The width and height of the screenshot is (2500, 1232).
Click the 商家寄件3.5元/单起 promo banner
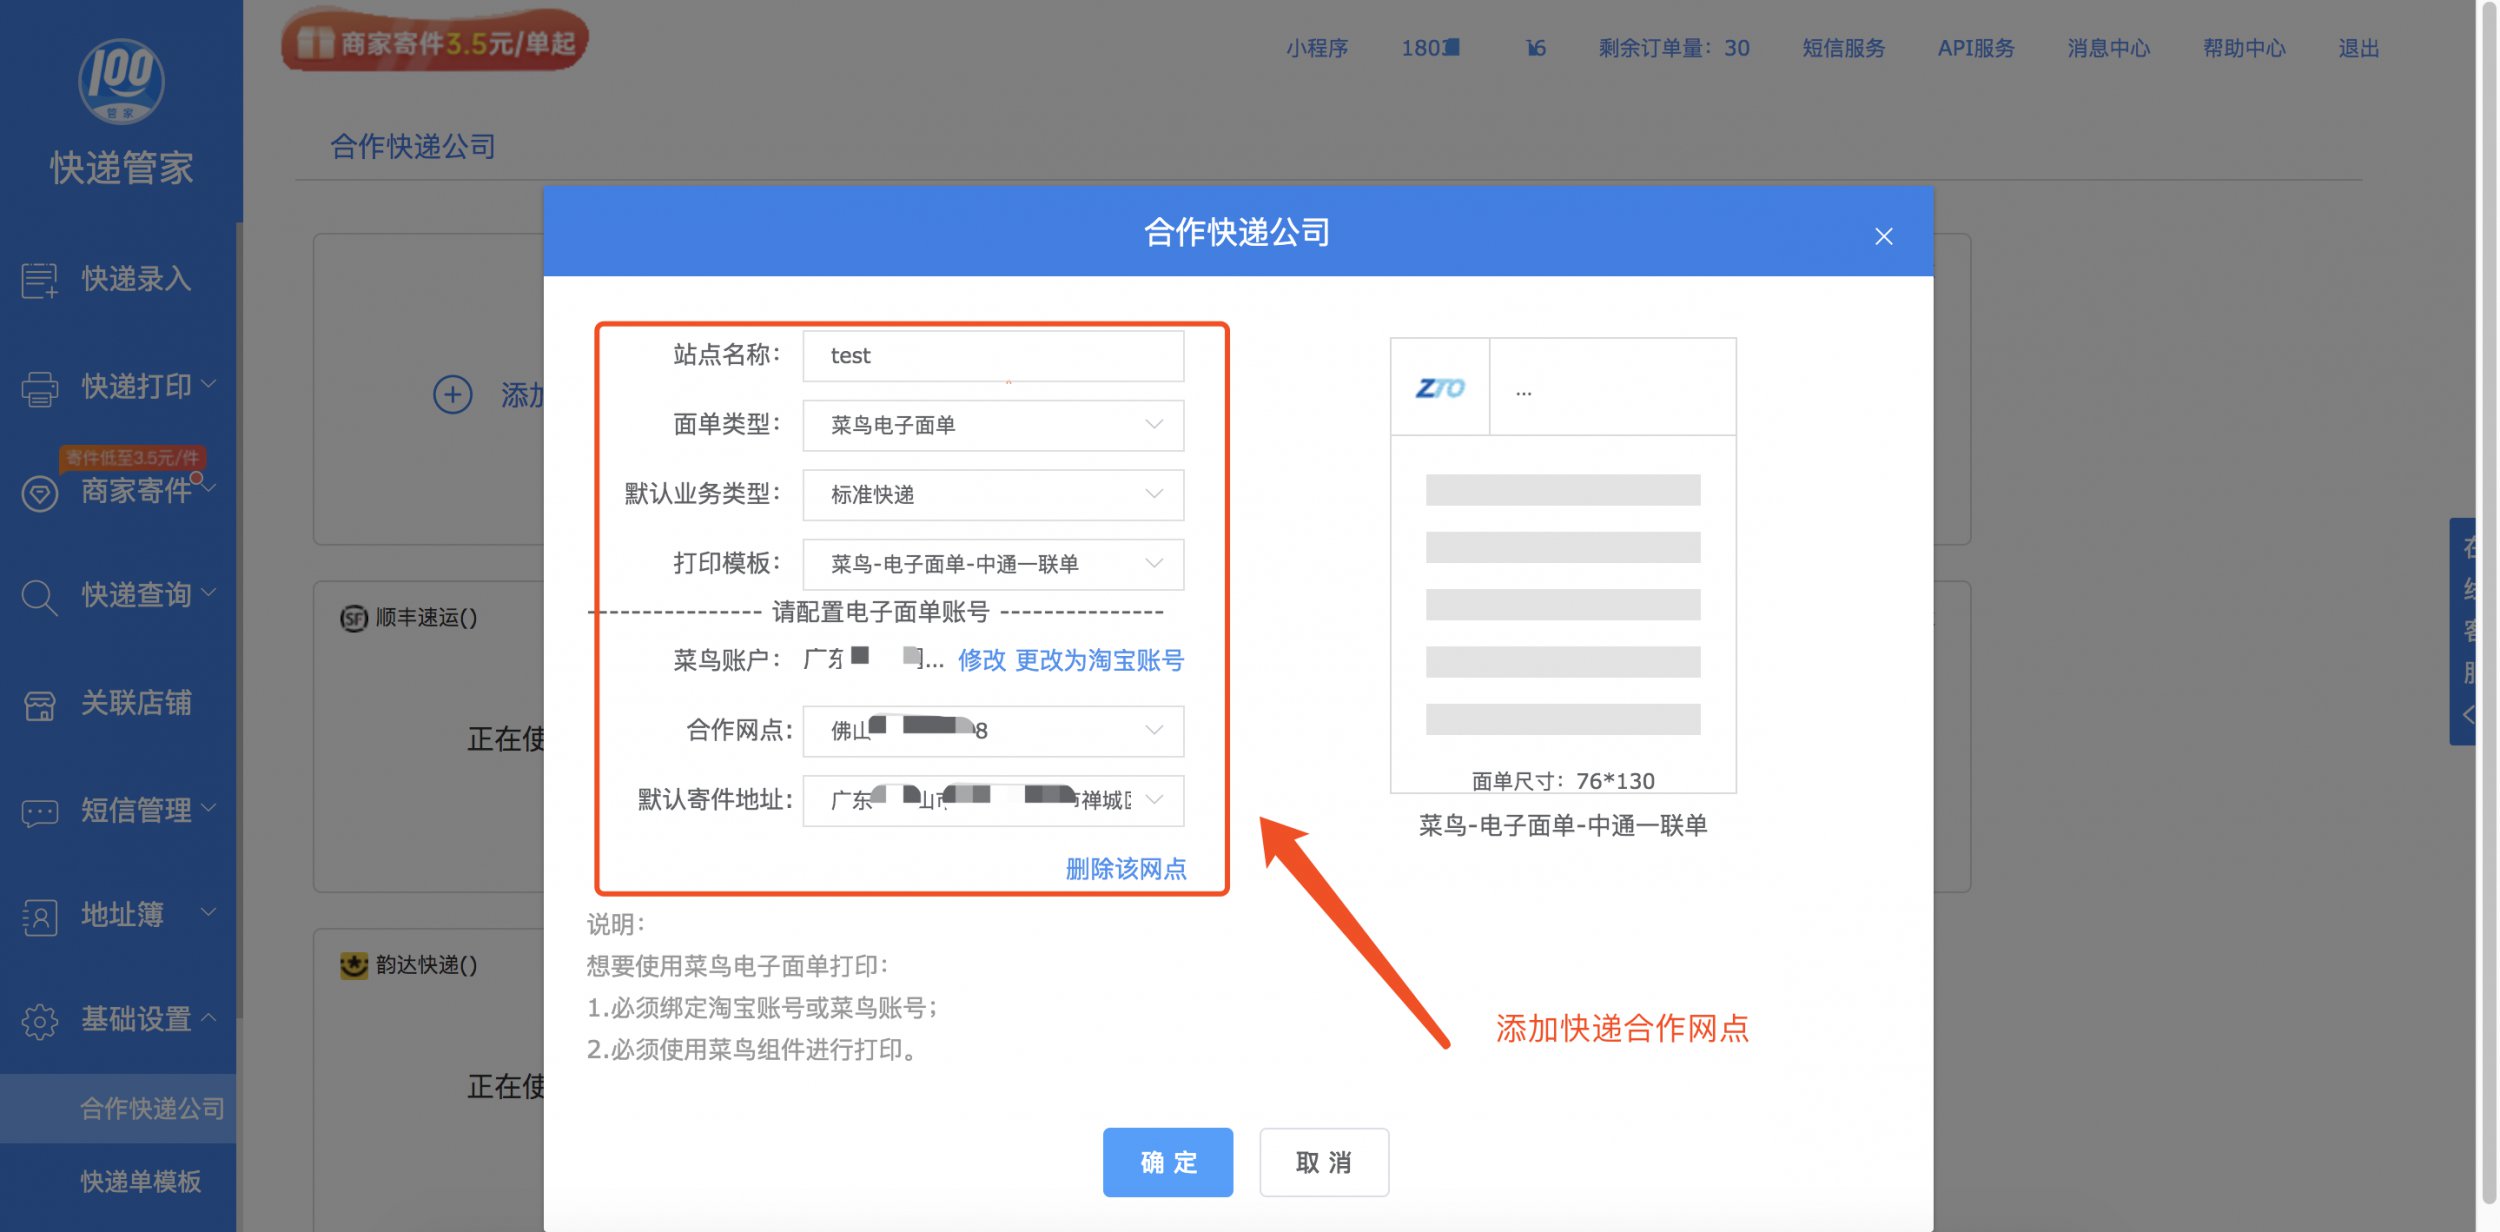point(434,42)
